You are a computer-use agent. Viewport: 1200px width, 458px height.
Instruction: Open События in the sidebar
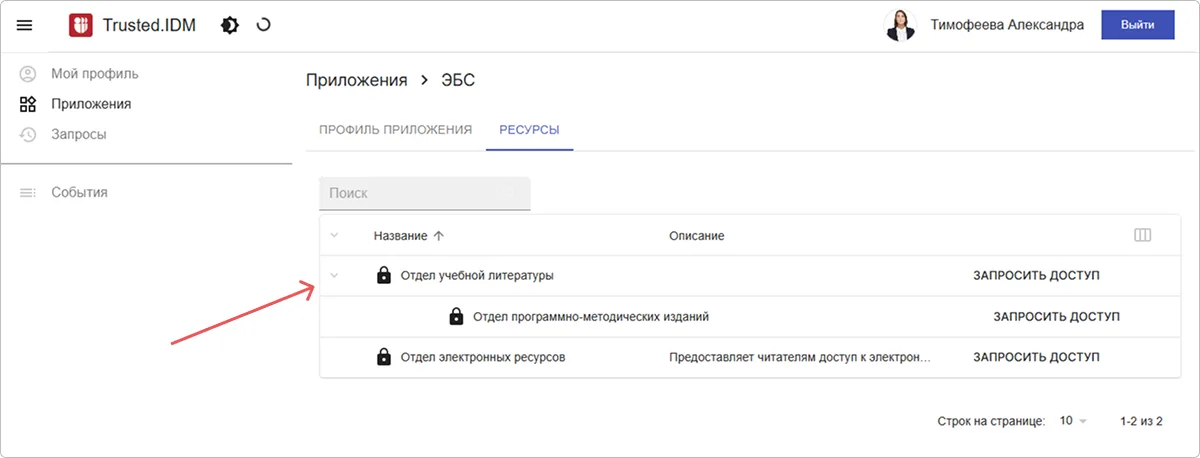(x=79, y=192)
